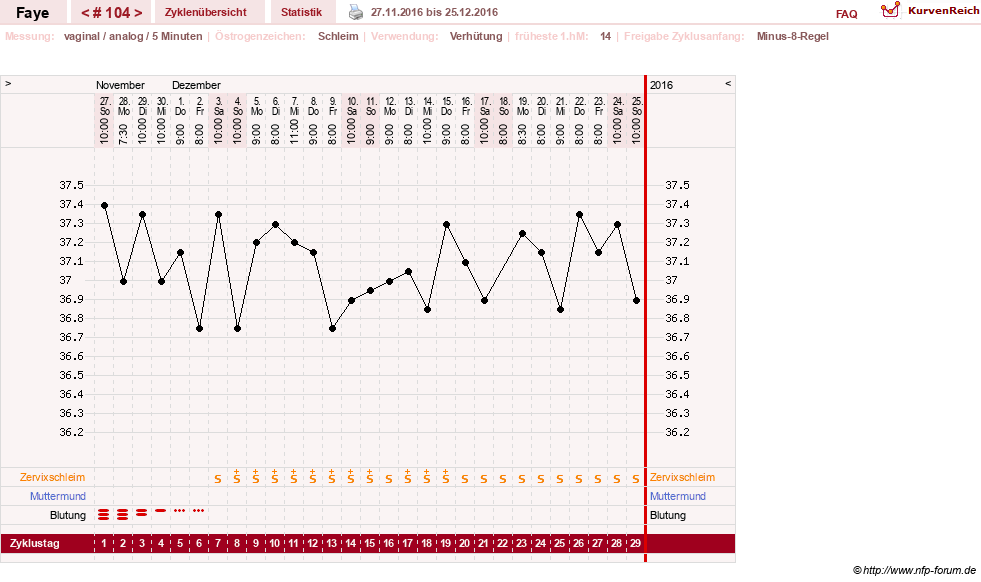Click the 7:30 measurement time on 28. Mo
The height and width of the screenshot is (582, 981).
coord(123,133)
